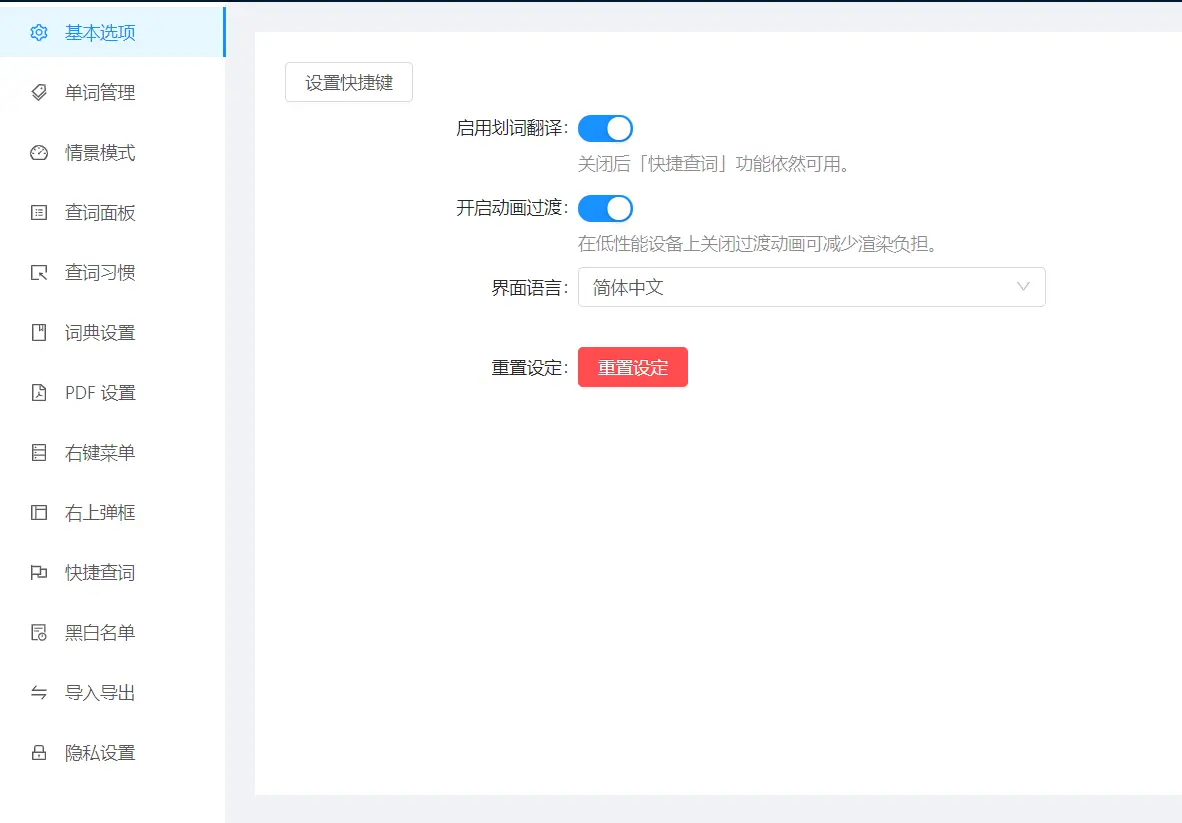Click the panel icon beside 查词面板
The height and width of the screenshot is (823, 1182).
pos(38,213)
